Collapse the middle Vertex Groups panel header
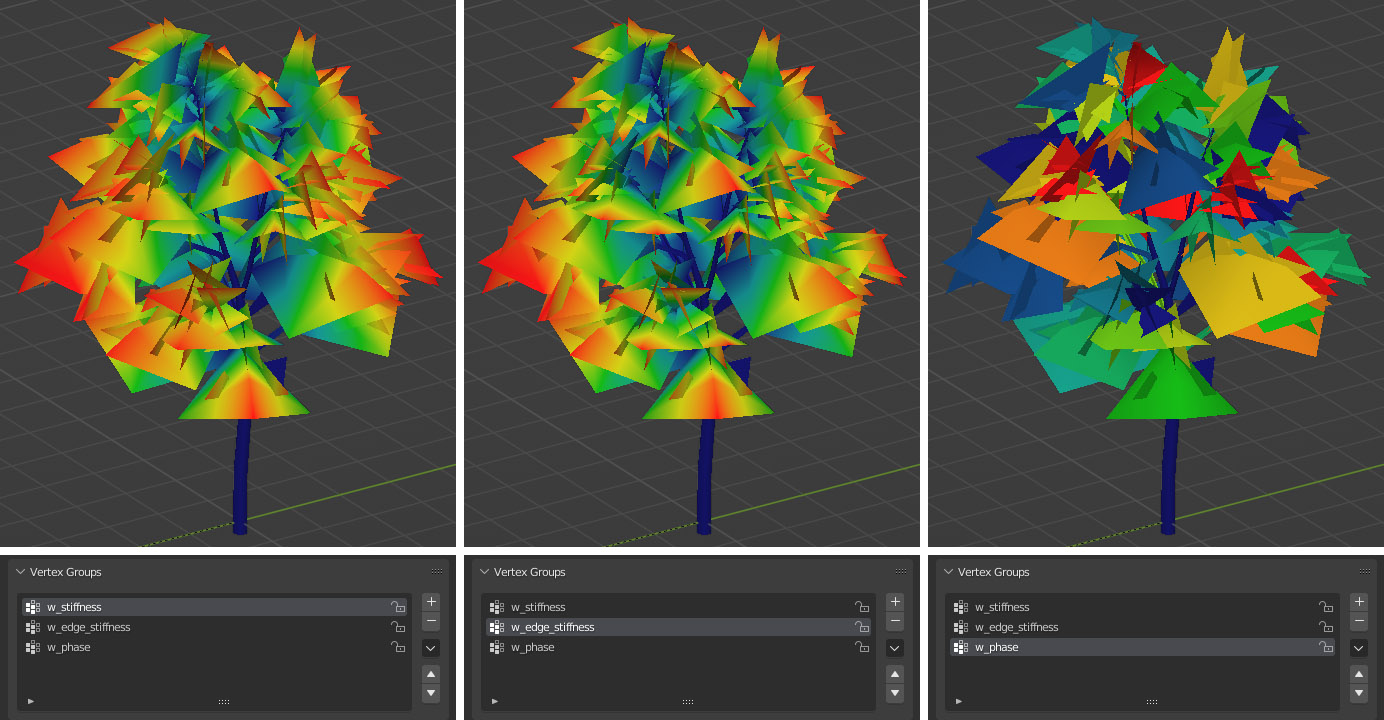This screenshot has width=1384, height=720. pos(485,572)
